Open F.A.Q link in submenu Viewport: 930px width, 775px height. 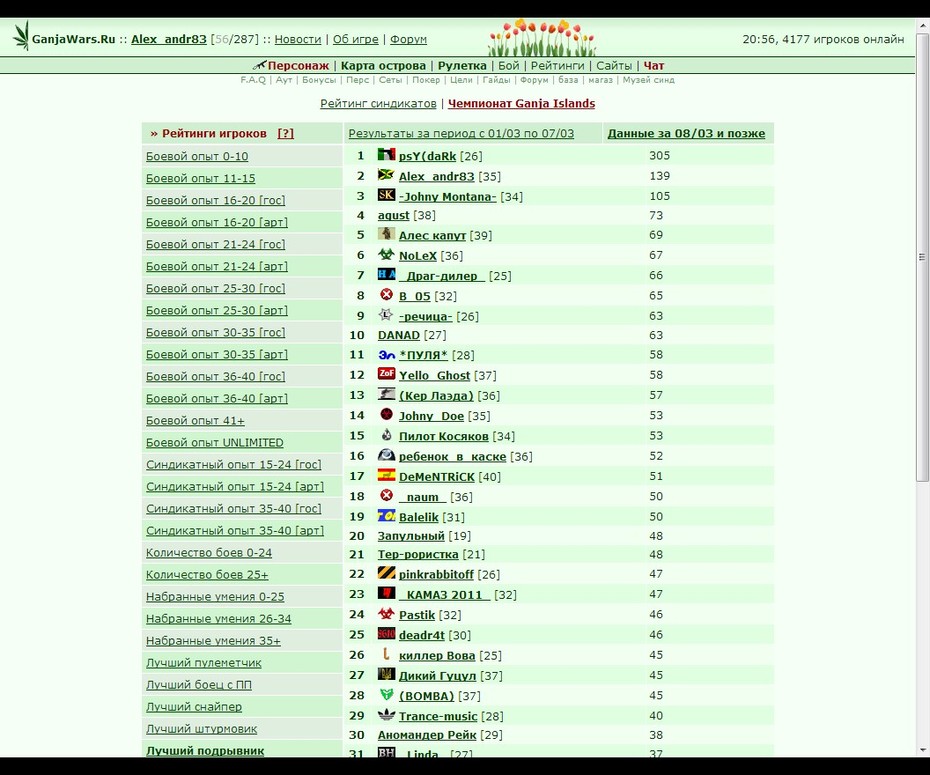pos(253,79)
